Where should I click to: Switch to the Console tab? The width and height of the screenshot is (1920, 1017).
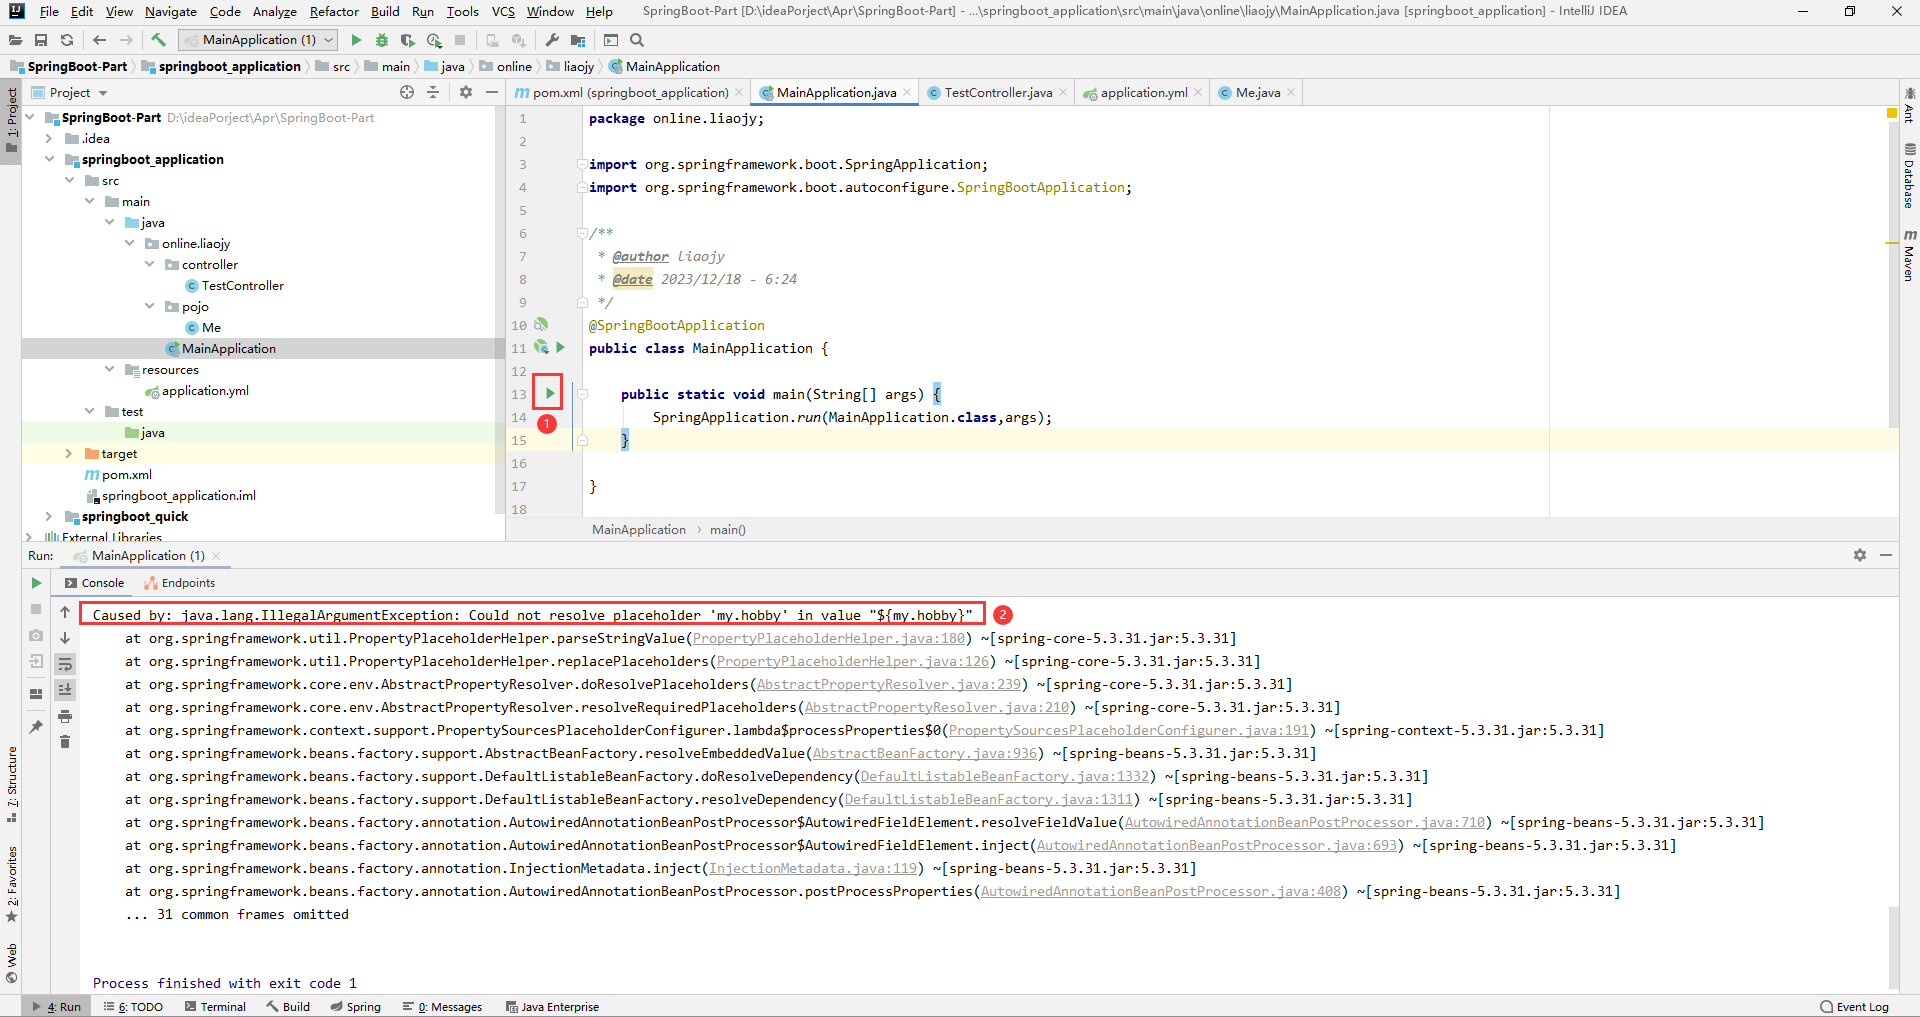pos(94,583)
